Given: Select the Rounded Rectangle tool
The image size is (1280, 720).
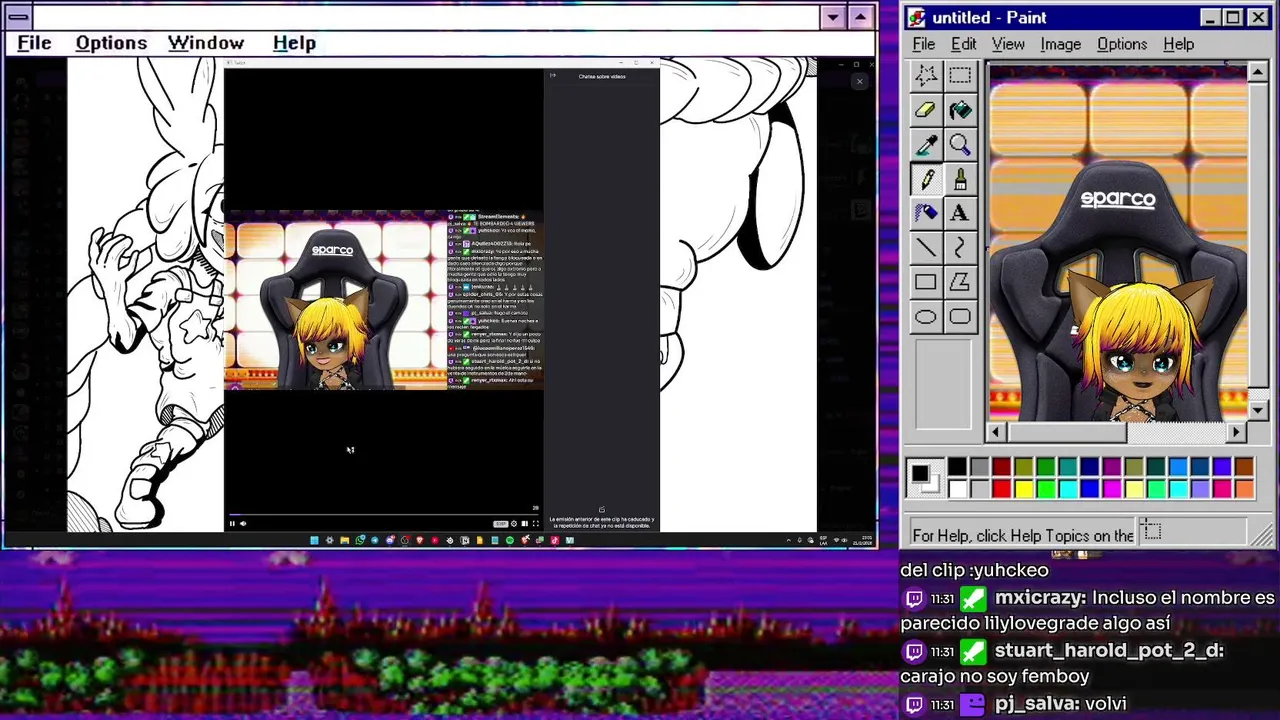Looking at the screenshot, I should (x=960, y=317).
